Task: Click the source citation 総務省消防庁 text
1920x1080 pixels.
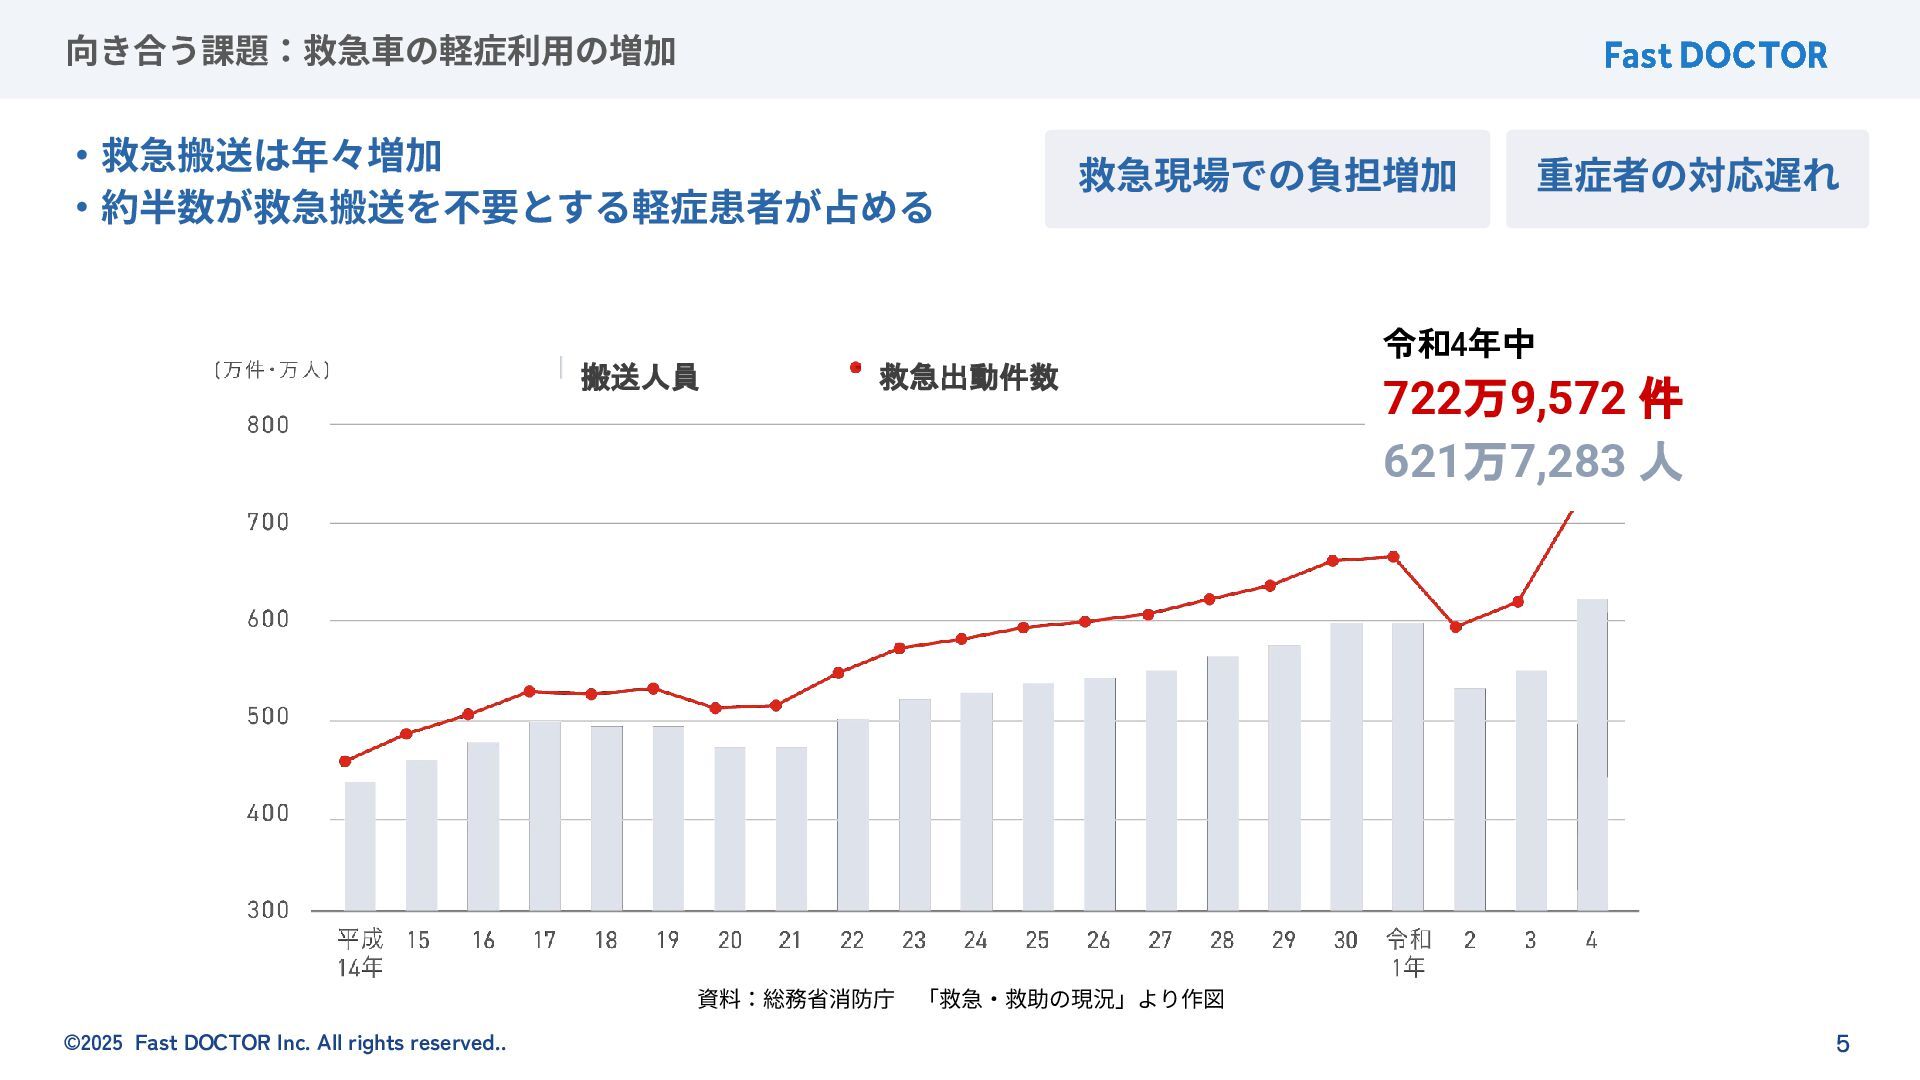Action: [828, 999]
